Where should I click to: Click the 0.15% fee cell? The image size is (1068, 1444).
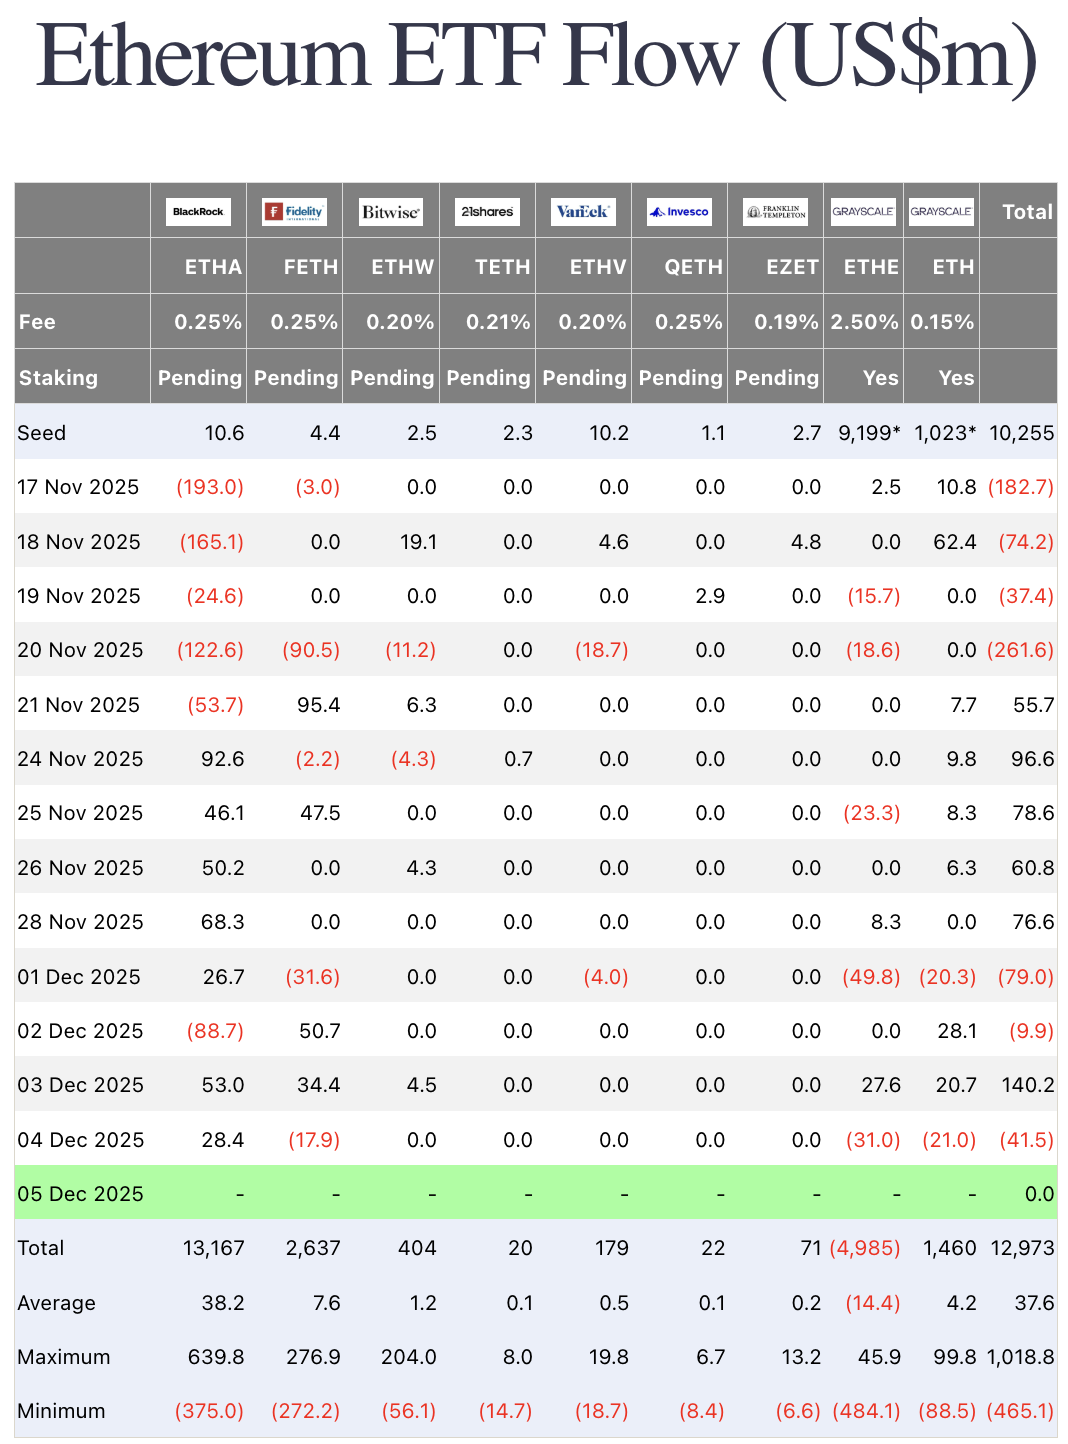pyautogui.click(x=942, y=322)
